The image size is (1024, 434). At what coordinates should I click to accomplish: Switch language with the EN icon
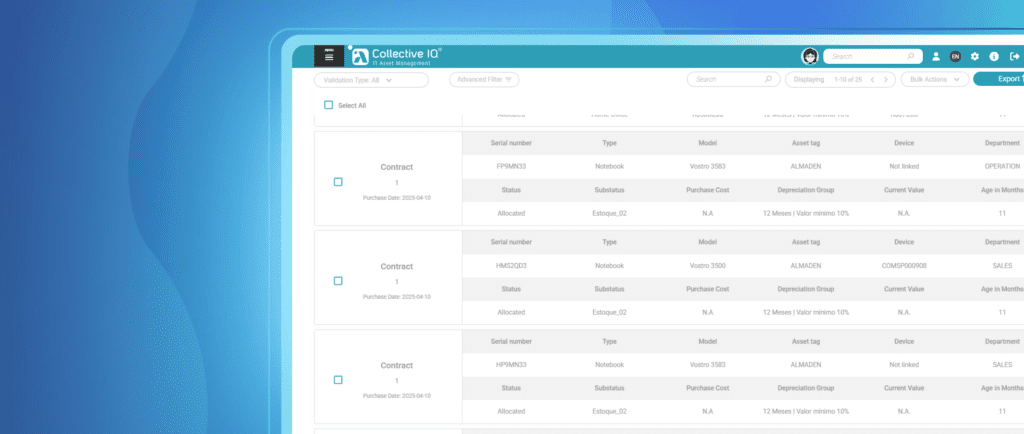tap(955, 57)
